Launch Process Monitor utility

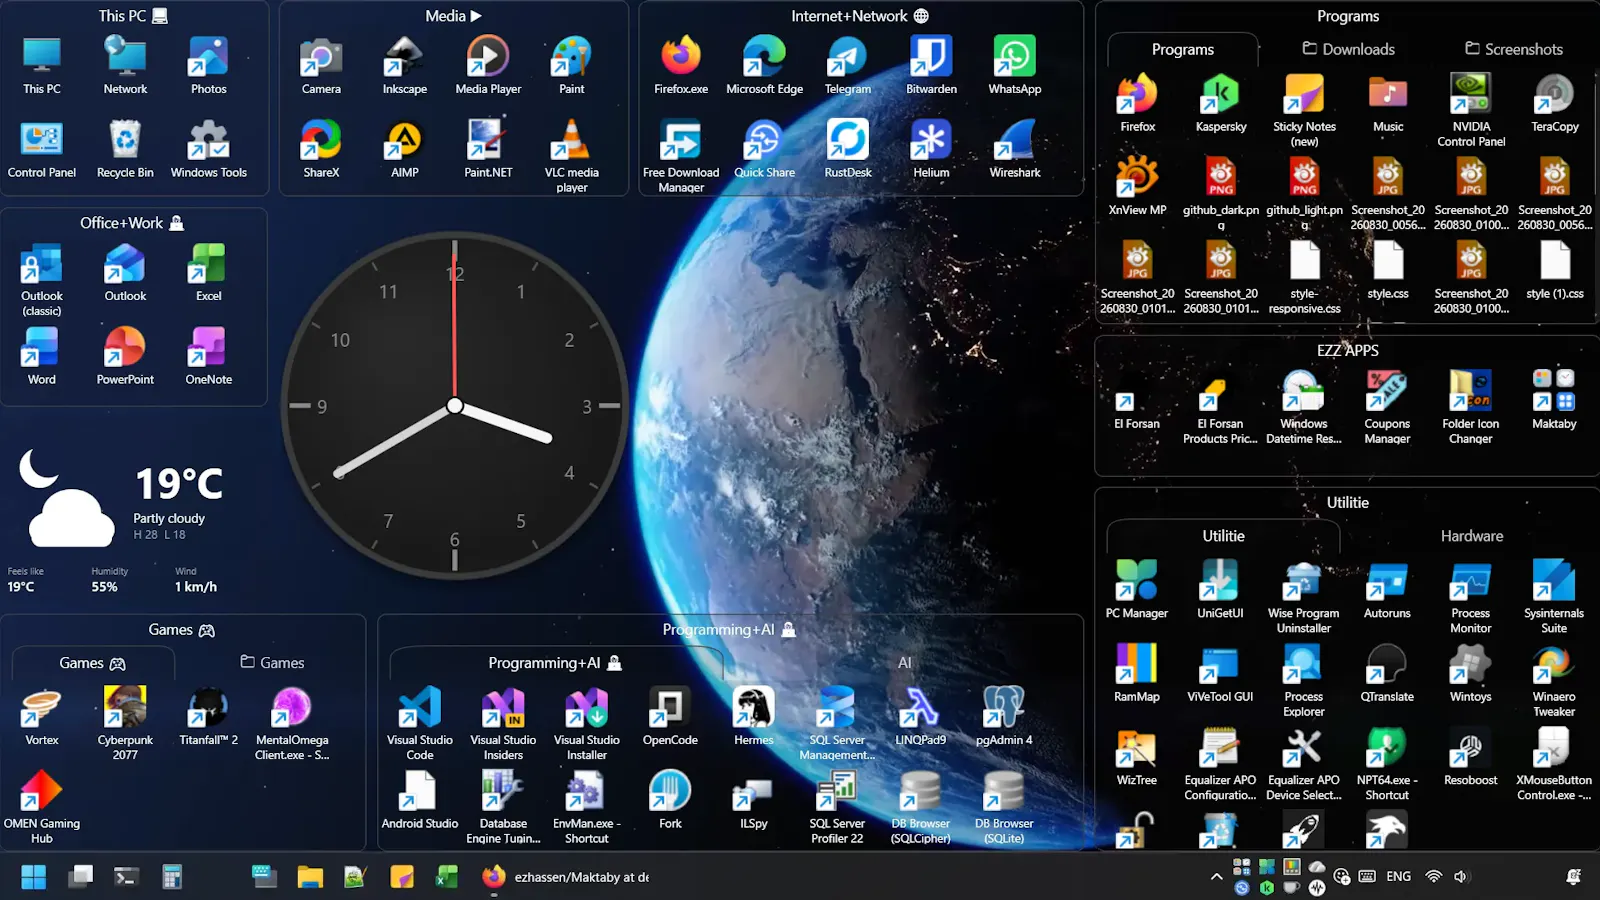(x=1471, y=597)
